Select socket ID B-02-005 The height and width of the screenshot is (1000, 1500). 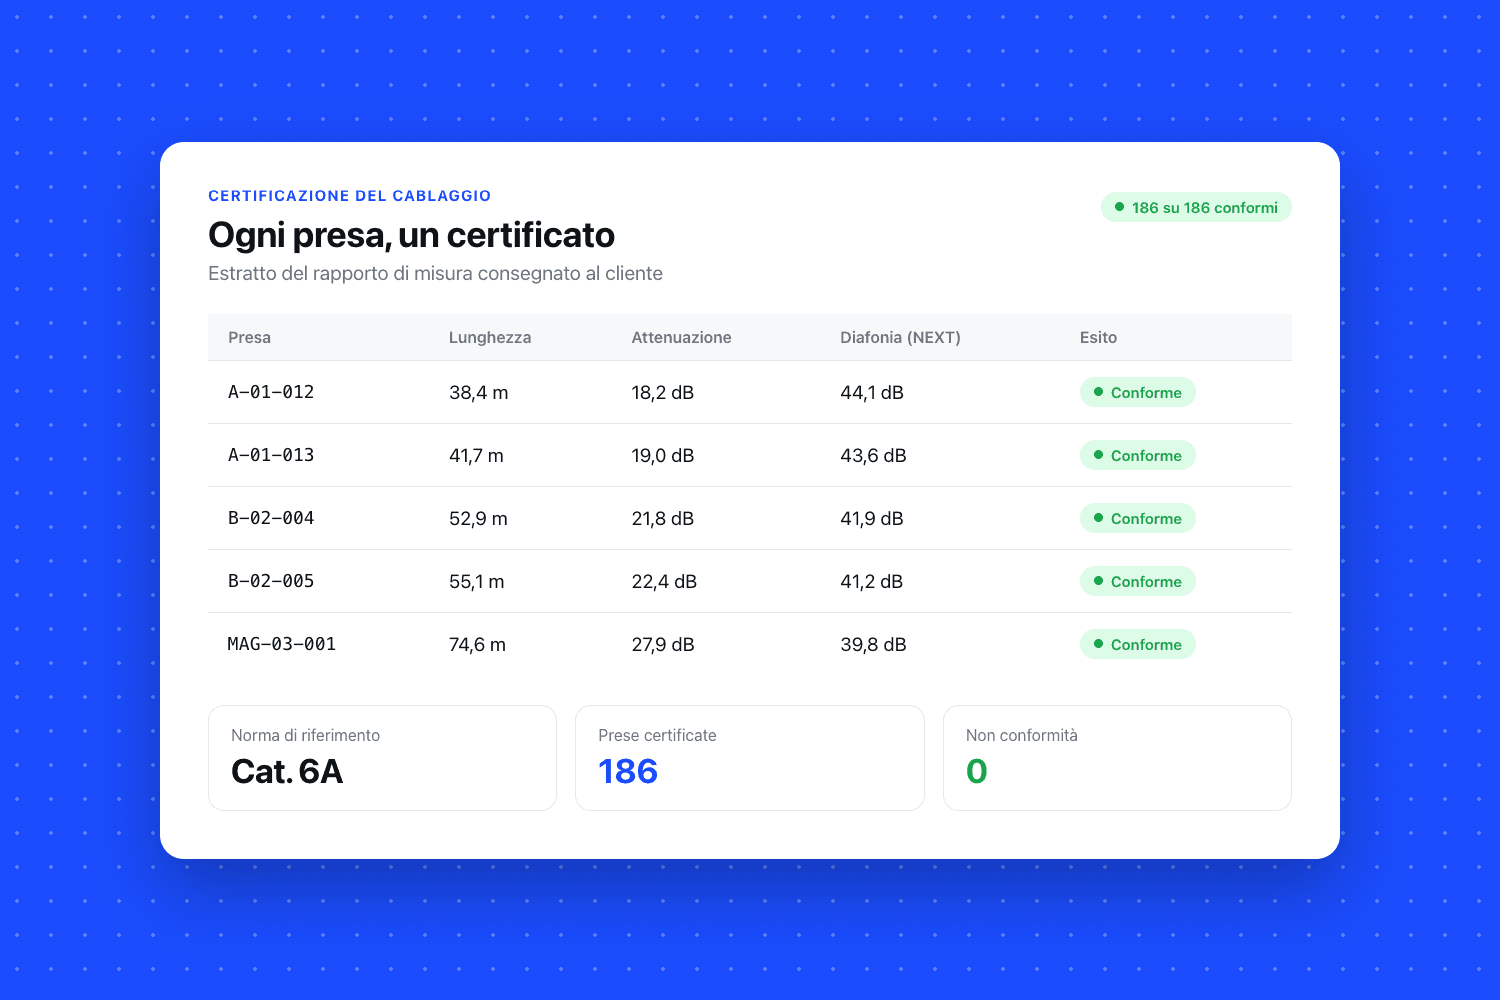pyautogui.click(x=271, y=581)
